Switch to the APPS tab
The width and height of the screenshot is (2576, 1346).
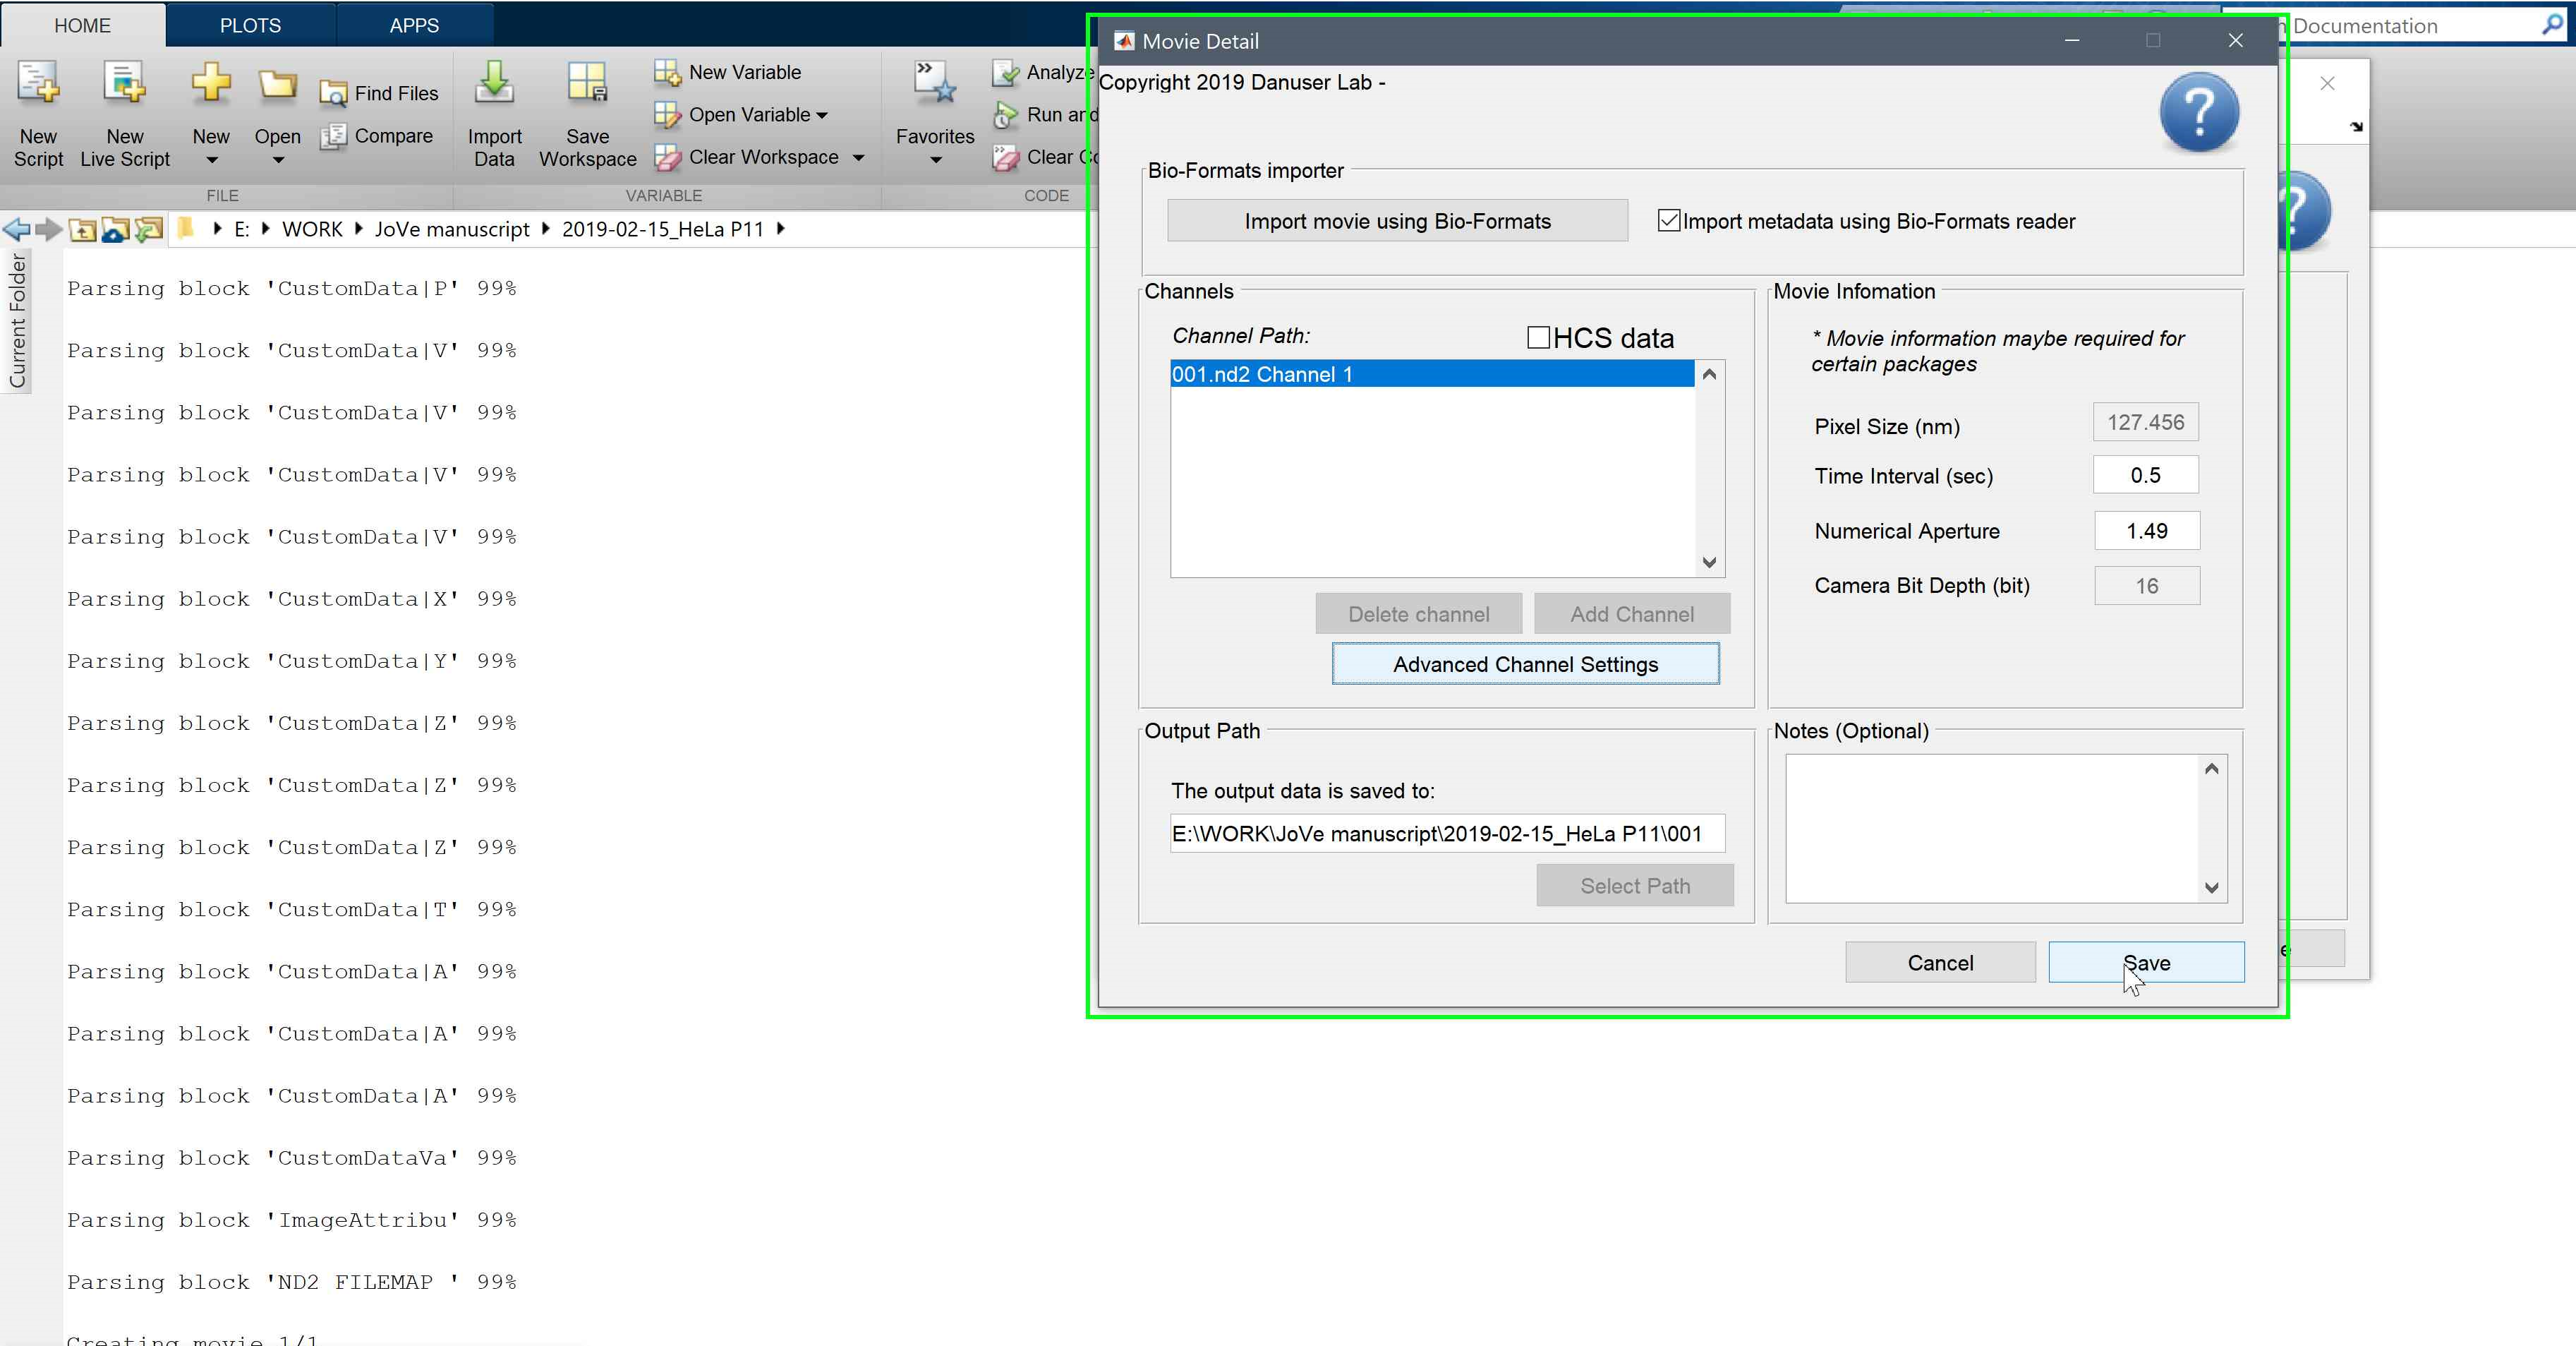tap(414, 25)
